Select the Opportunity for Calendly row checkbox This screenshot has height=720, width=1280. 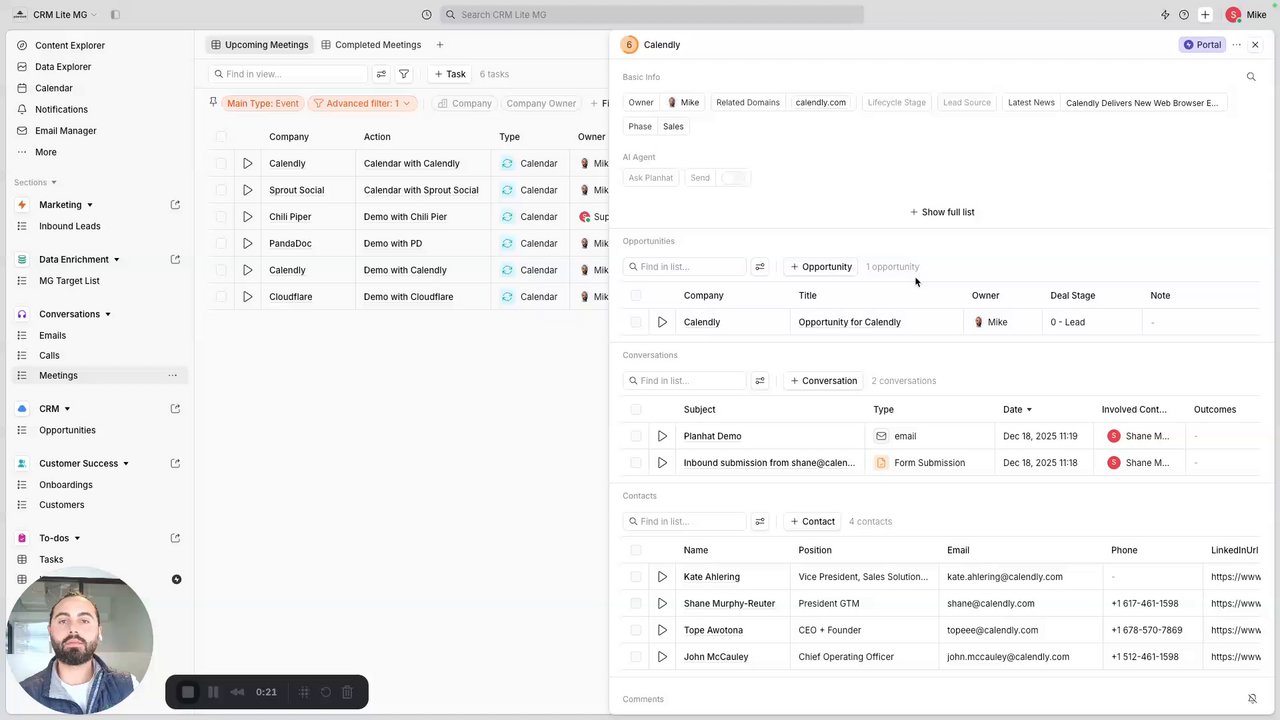click(x=636, y=322)
